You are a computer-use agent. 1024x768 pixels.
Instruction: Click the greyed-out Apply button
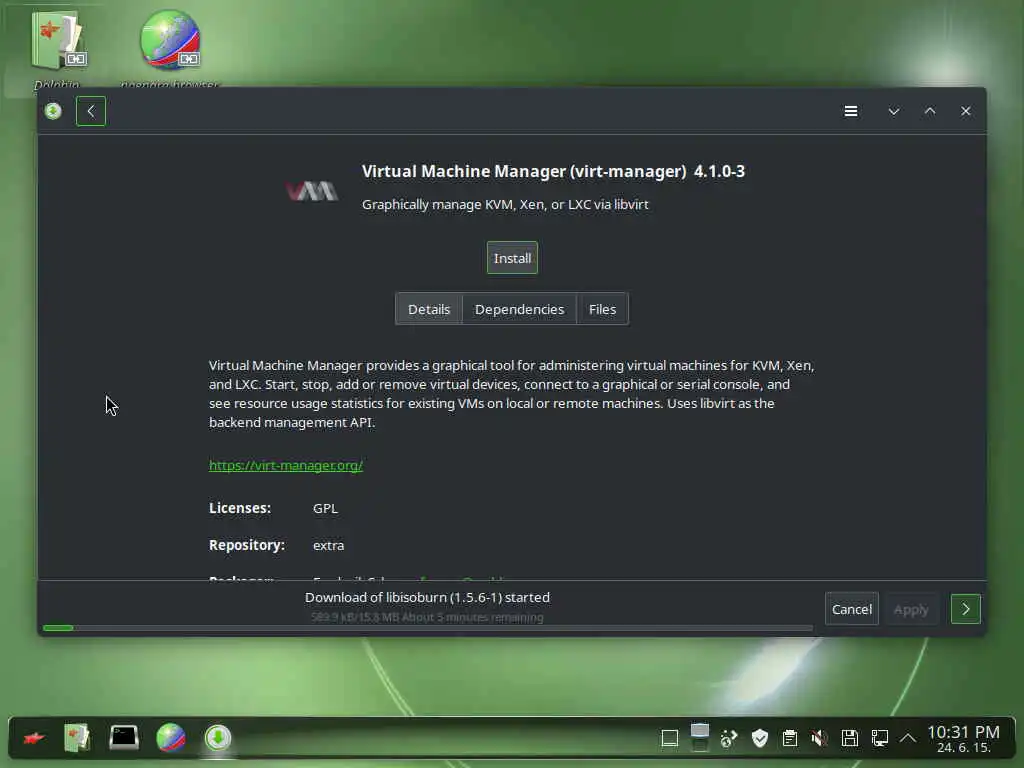coord(910,609)
